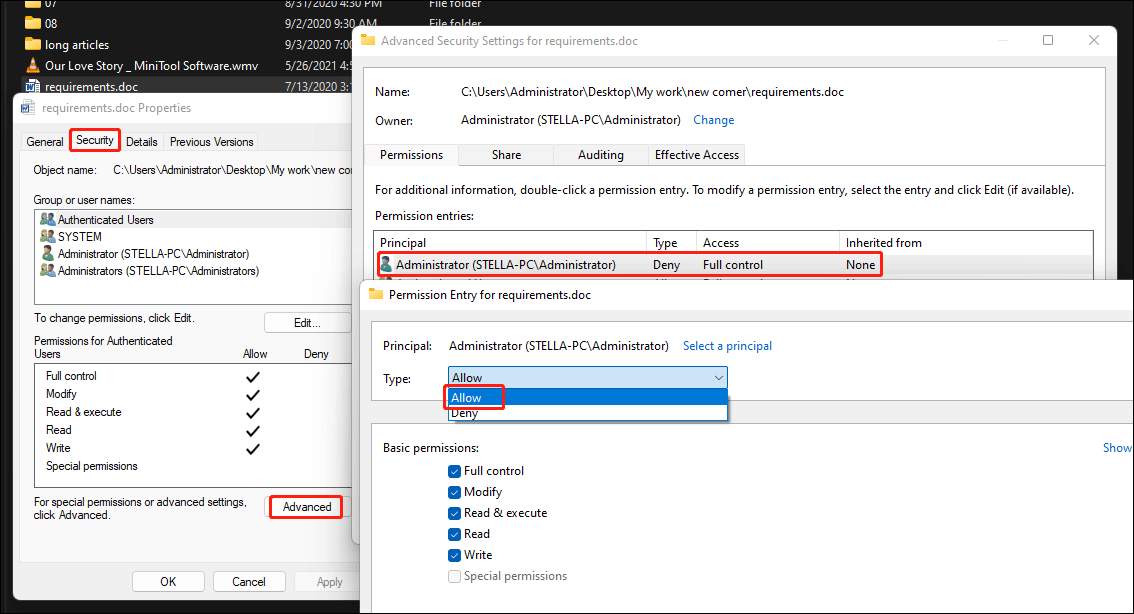The width and height of the screenshot is (1134, 614).
Task: Open the Type dropdown combo box
Action: click(x=587, y=378)
